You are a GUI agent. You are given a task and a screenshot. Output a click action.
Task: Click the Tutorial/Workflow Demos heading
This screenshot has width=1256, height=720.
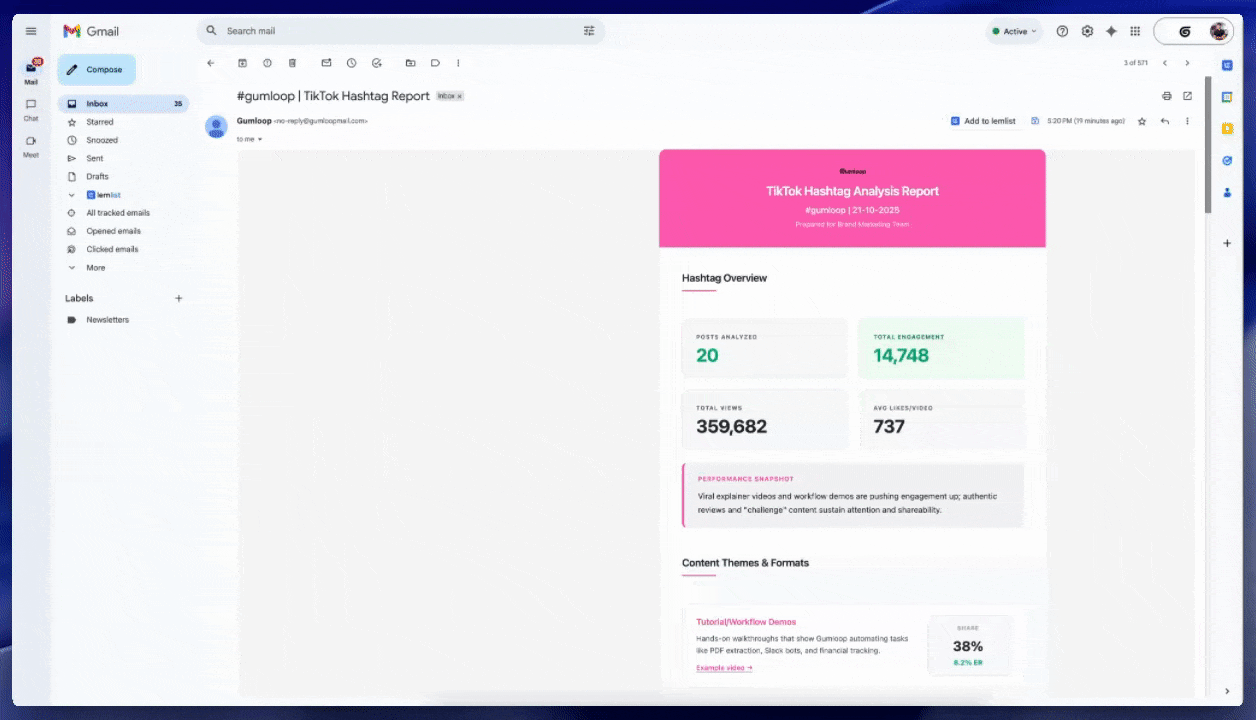click(746, 622)
